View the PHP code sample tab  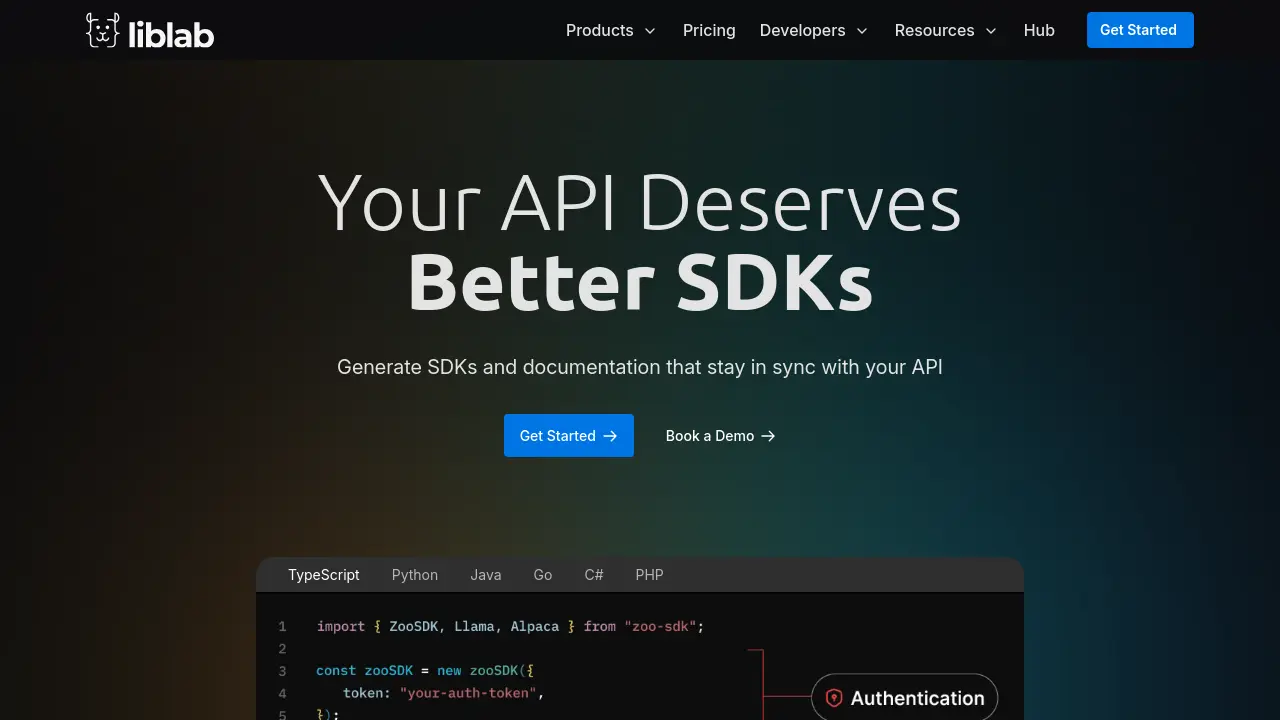649,575
